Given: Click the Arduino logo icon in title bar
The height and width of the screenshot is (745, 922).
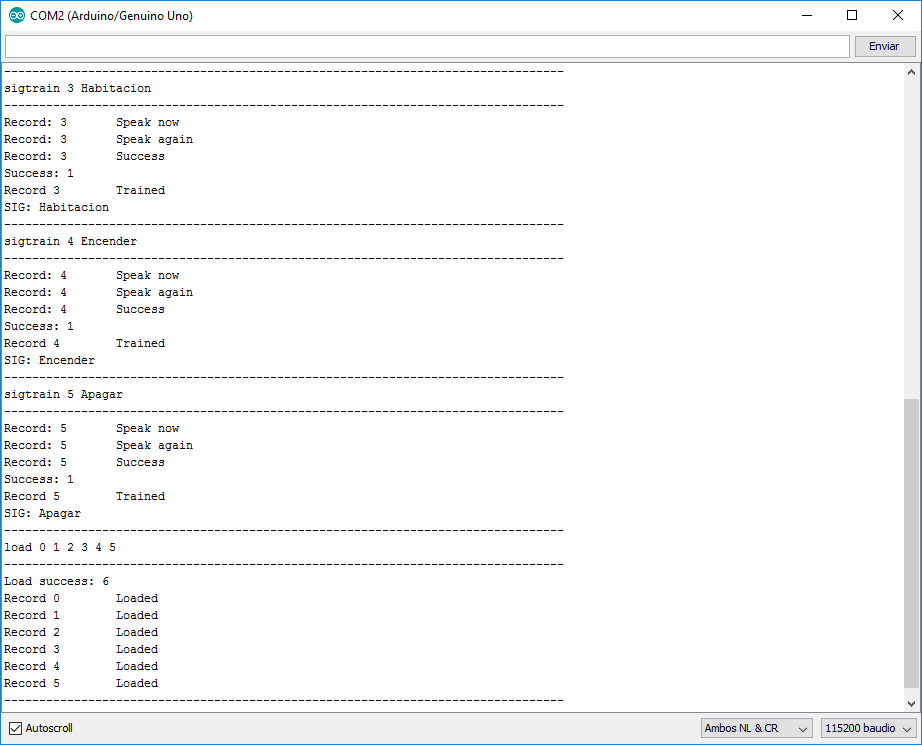Looking at the screenshot, I should [x=16, y=15].
